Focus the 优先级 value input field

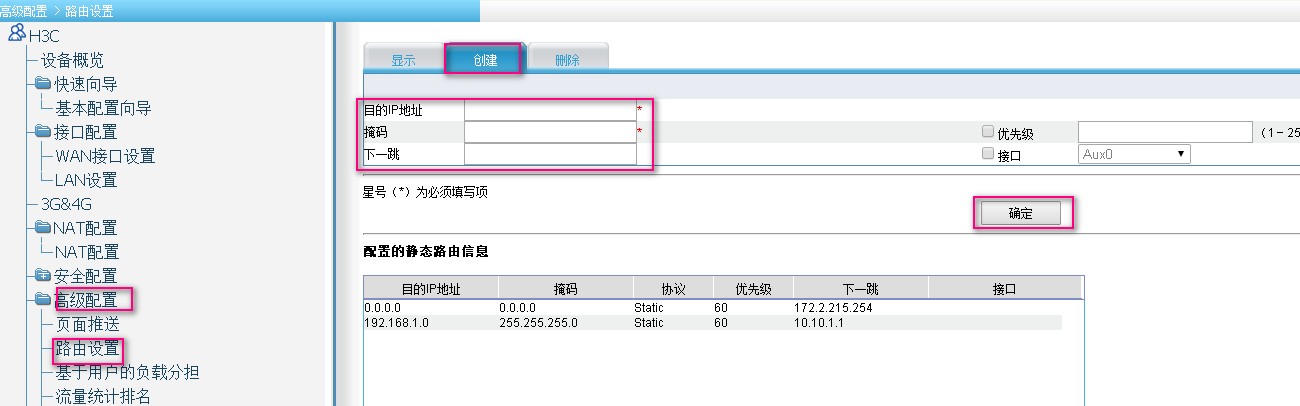point(1165,132)
